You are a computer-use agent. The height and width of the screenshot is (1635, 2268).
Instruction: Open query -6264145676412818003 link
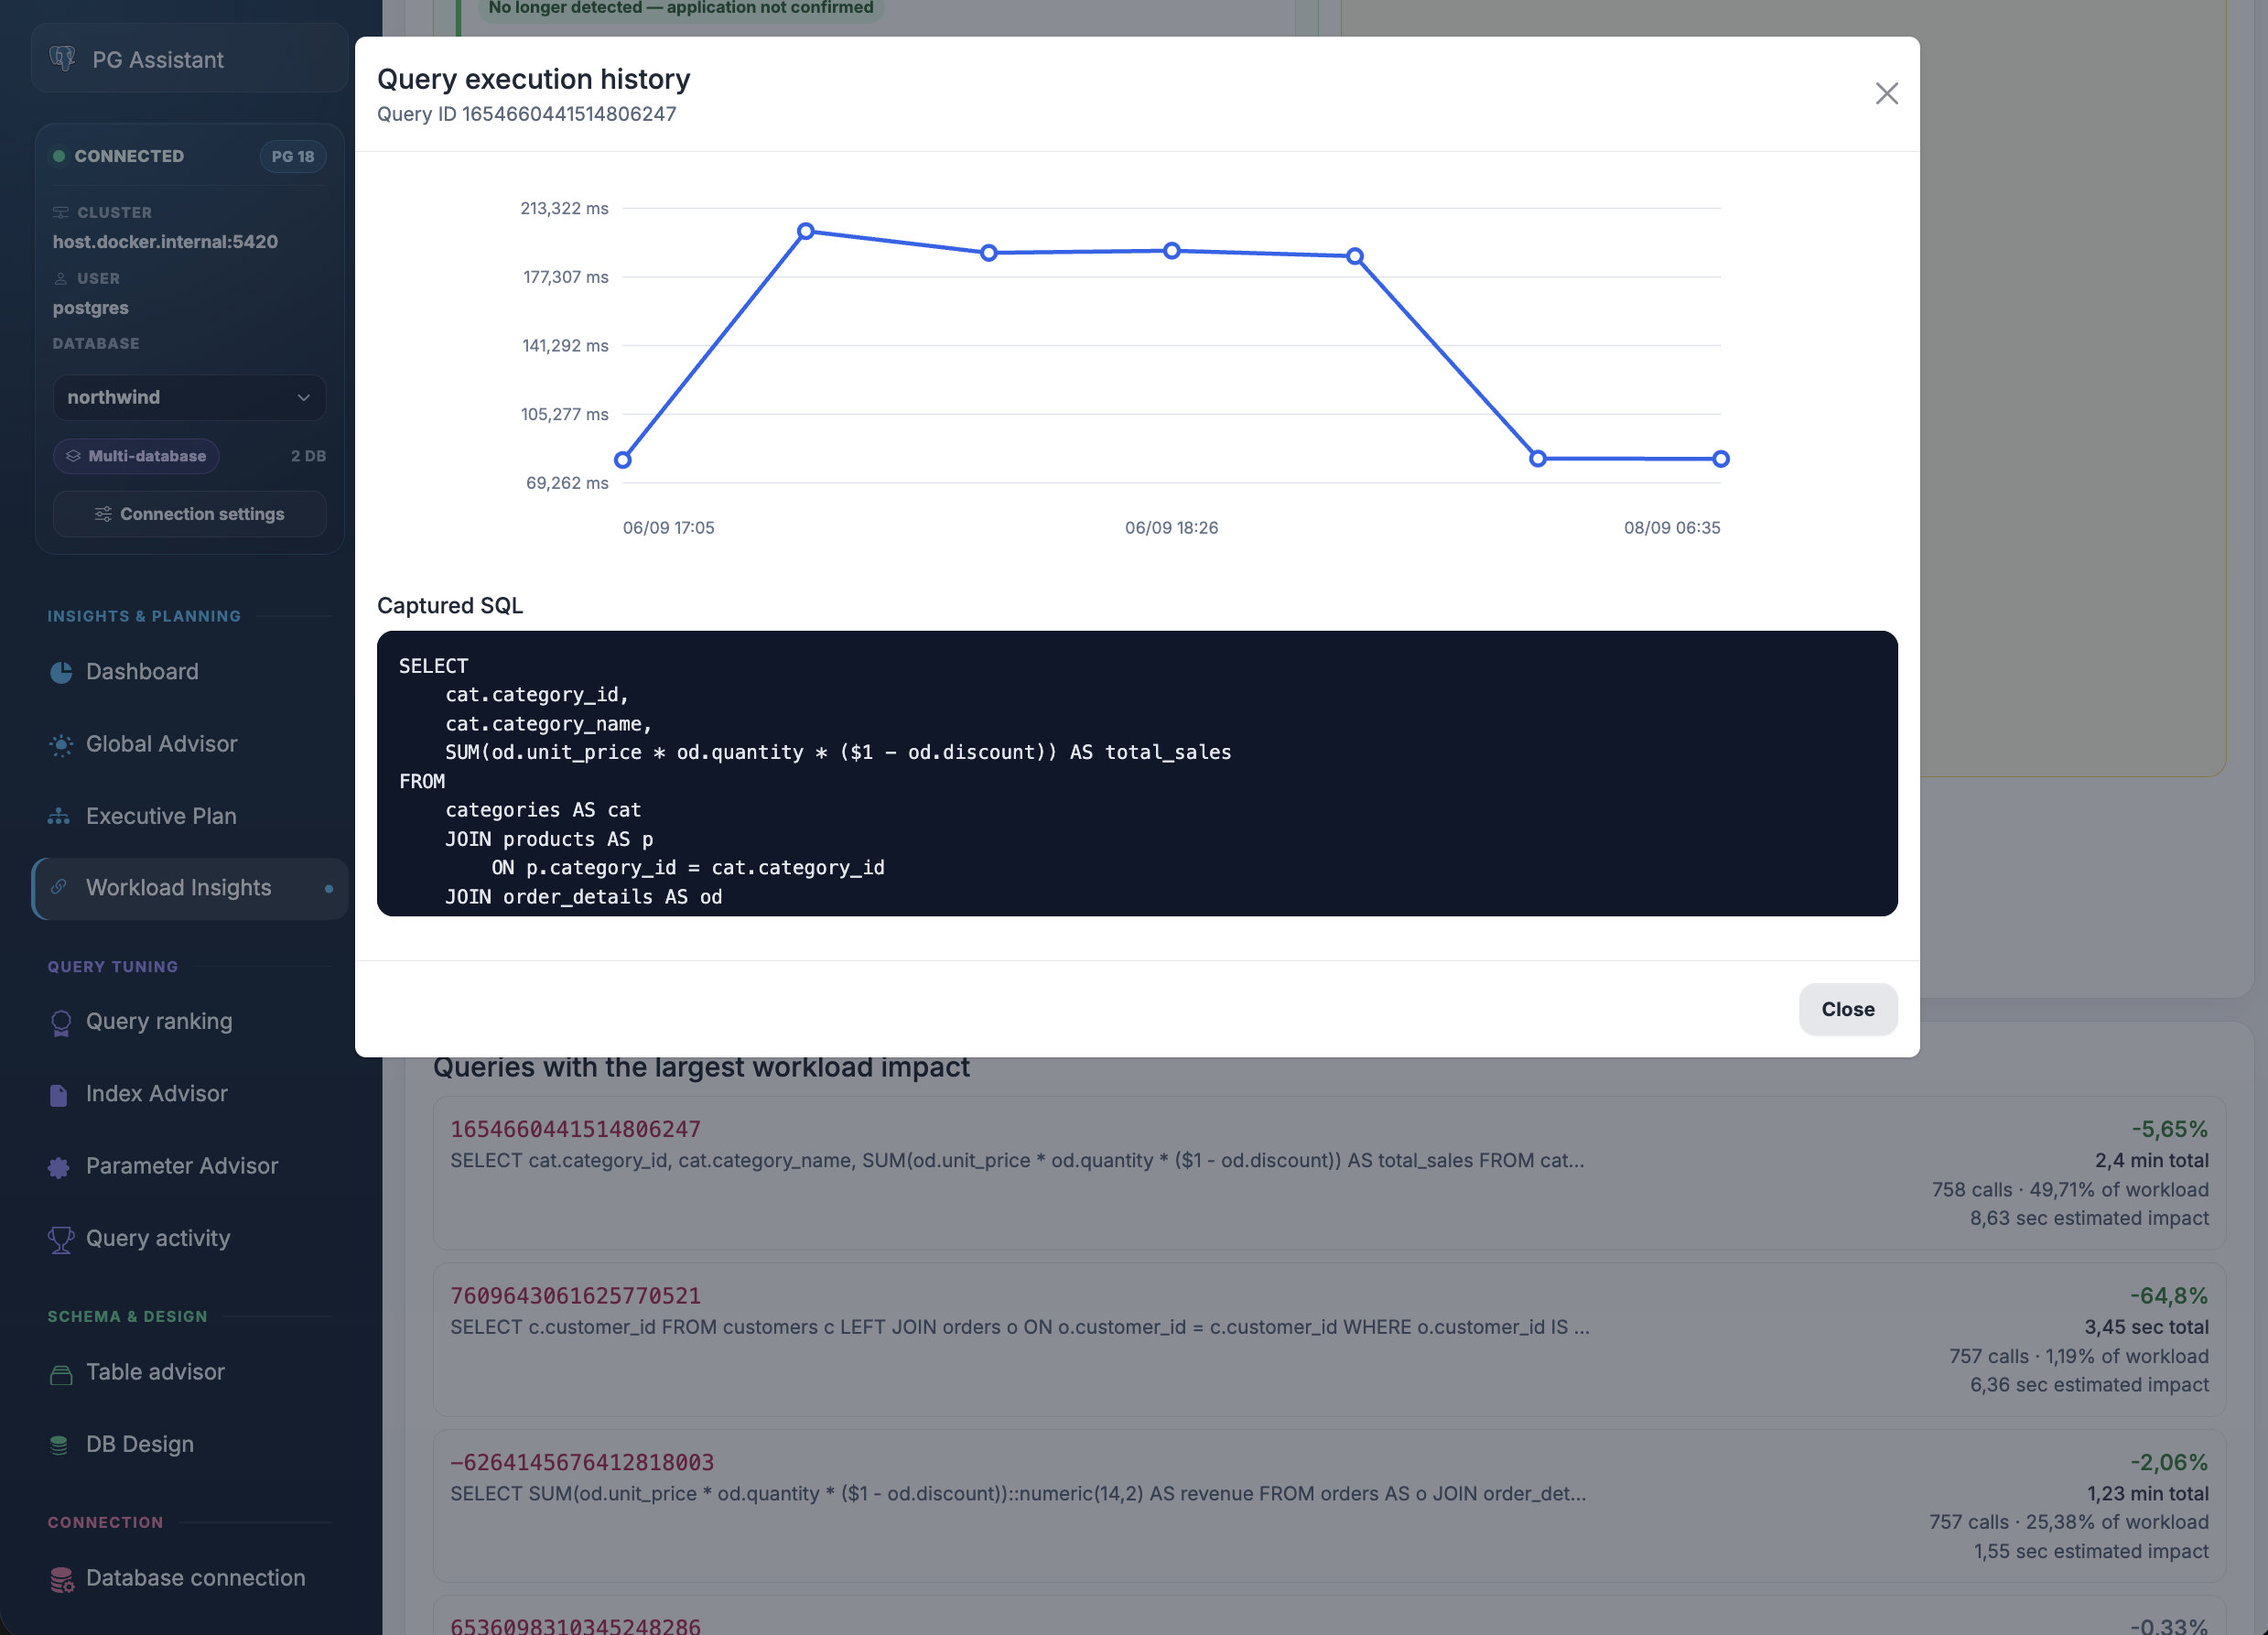pos(582,1462)
